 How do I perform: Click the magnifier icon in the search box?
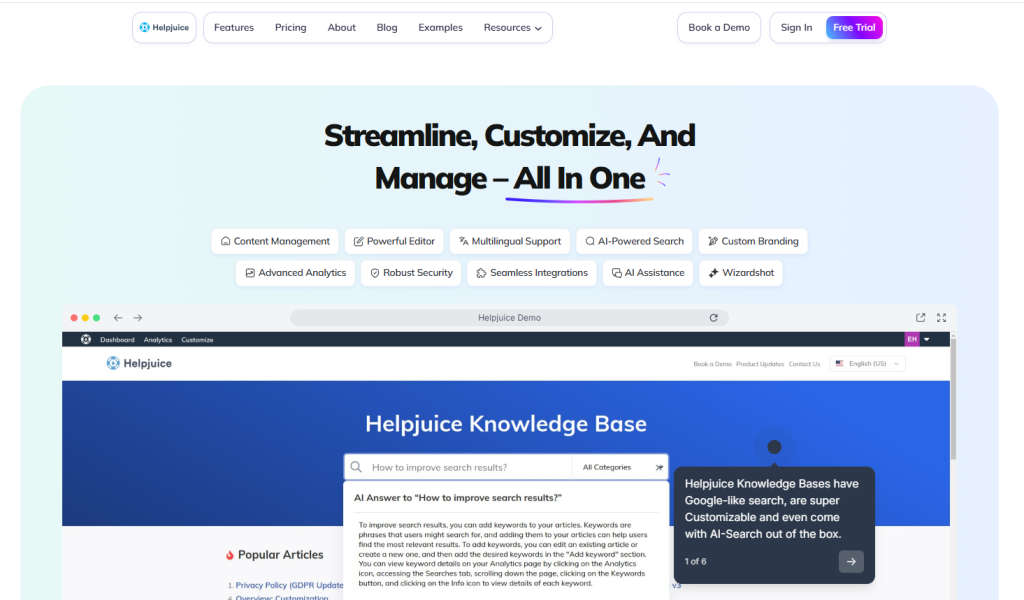(x=356, y=467)
